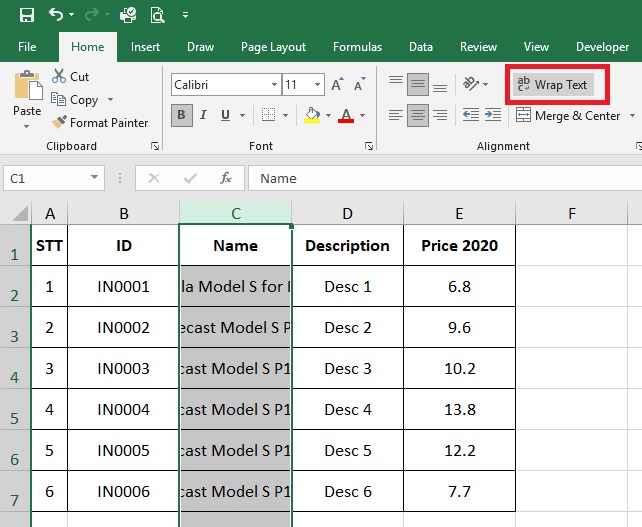Viewport: 642px width, 527px height.
Task: Open the text Orientation options
Action: 475,84
